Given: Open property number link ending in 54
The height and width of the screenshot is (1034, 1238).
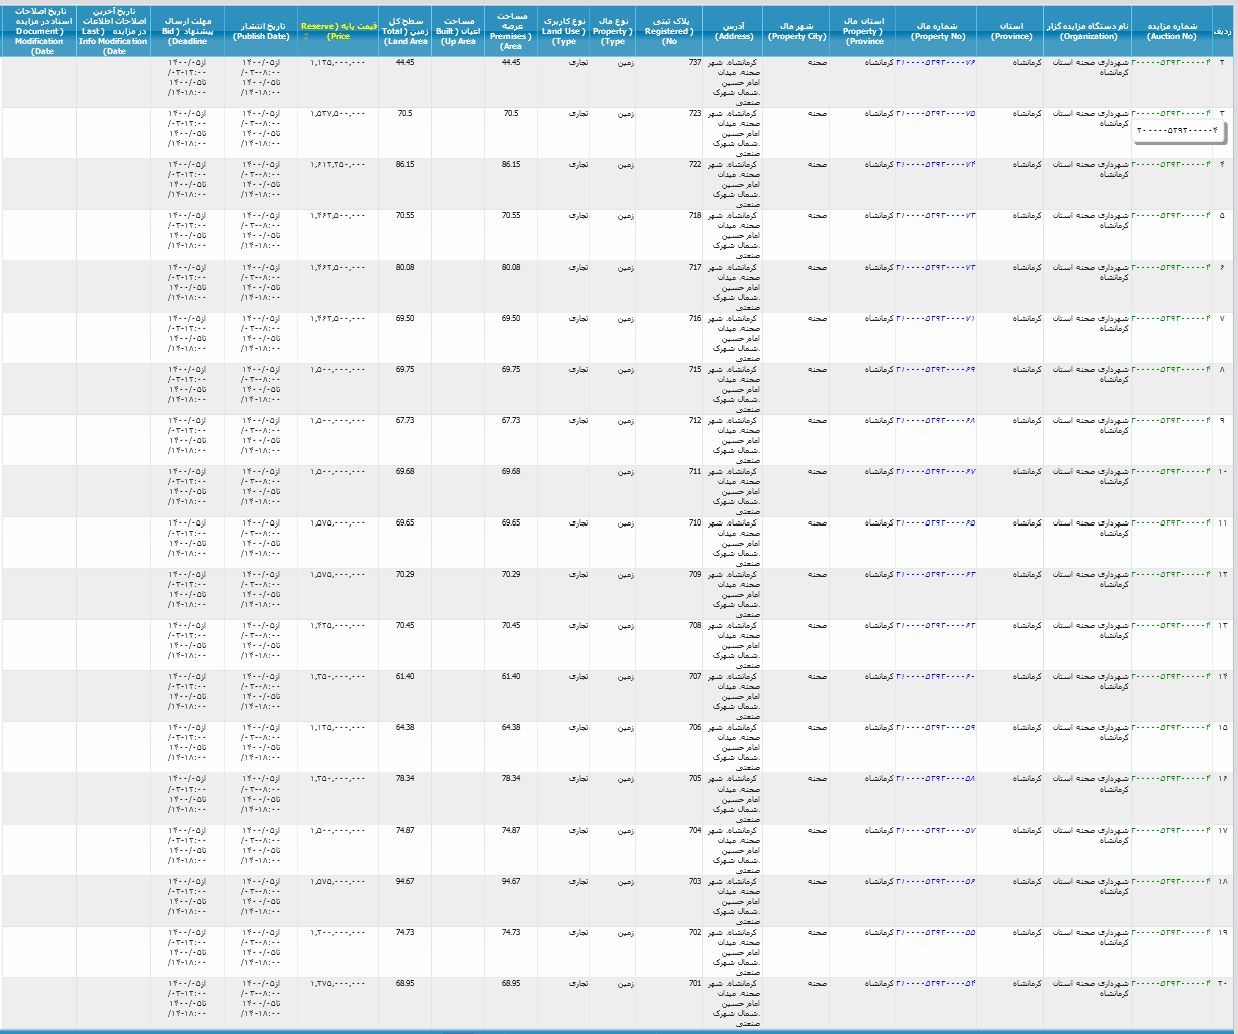Looking at the screenshot, I should tap(935, 984).
